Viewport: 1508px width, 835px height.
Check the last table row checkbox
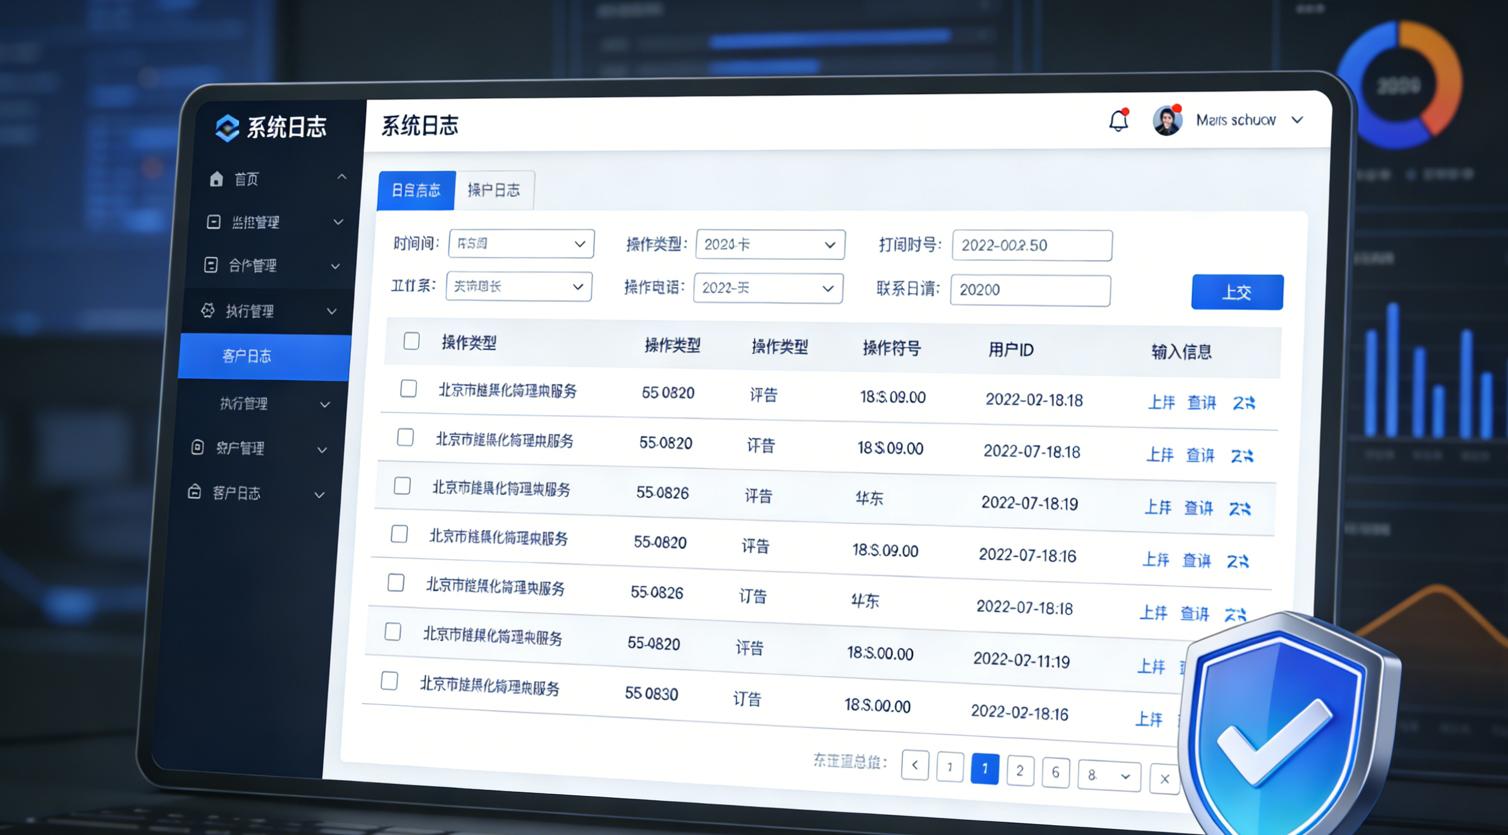(x=389, y=681)
